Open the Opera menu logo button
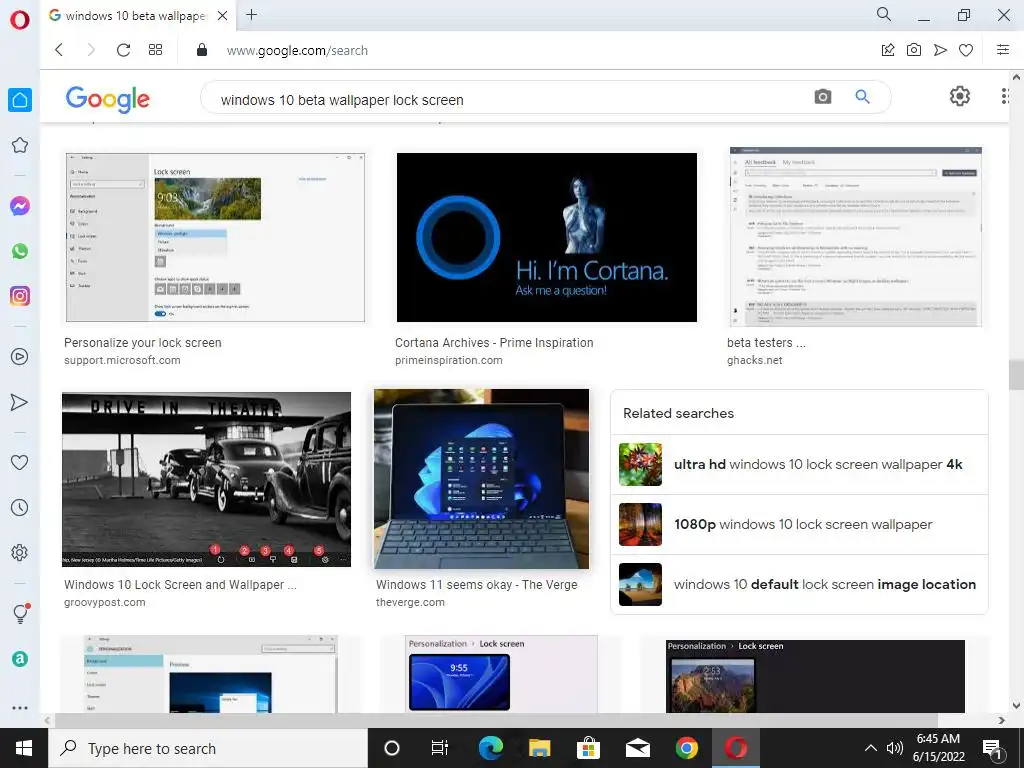The image size is (1024, 768). pos(20,20)
